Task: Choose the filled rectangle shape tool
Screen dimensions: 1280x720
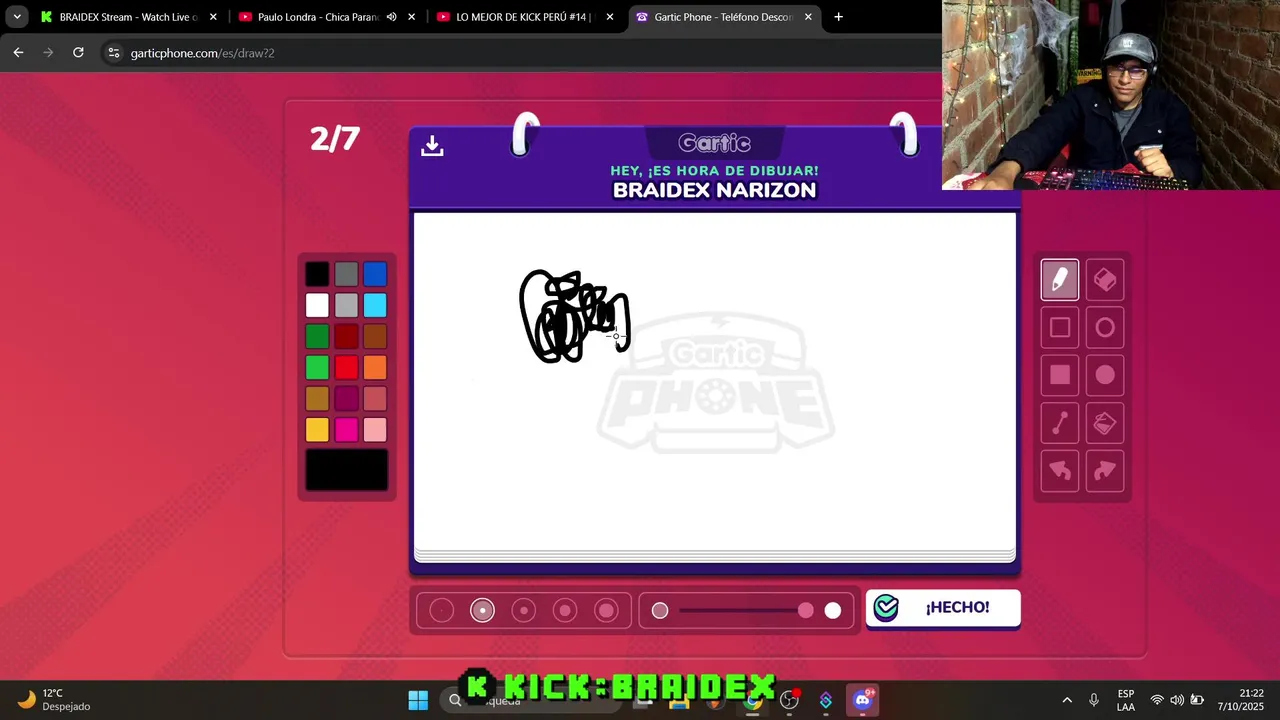Action: tap(1060, 375)
